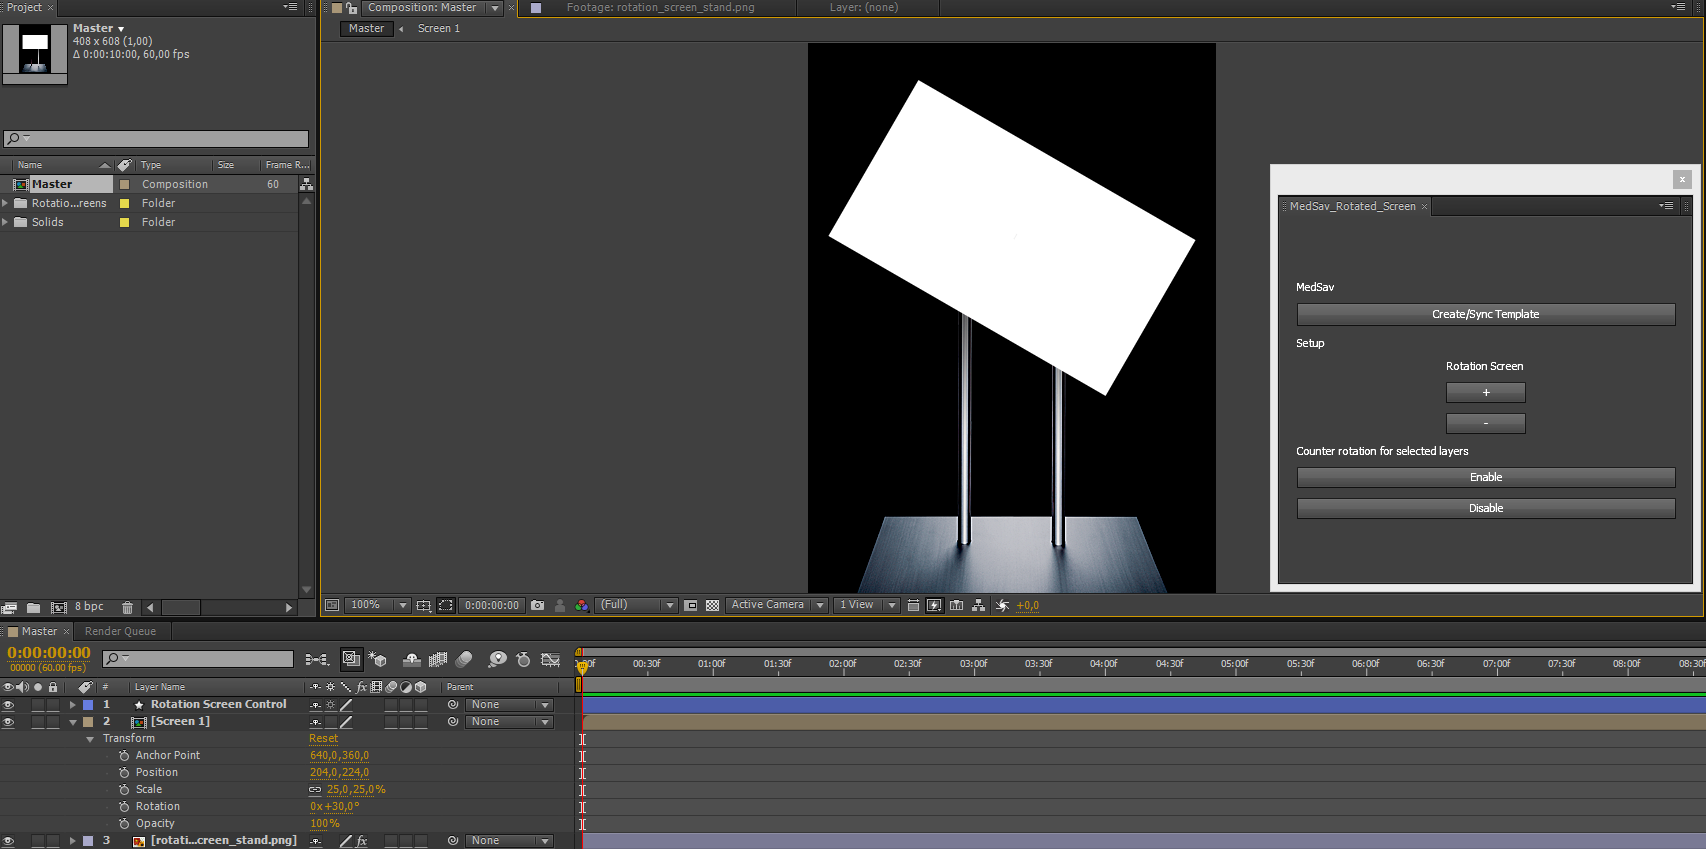
Task: Select the Master timeline tab
Action: (39, 632)
